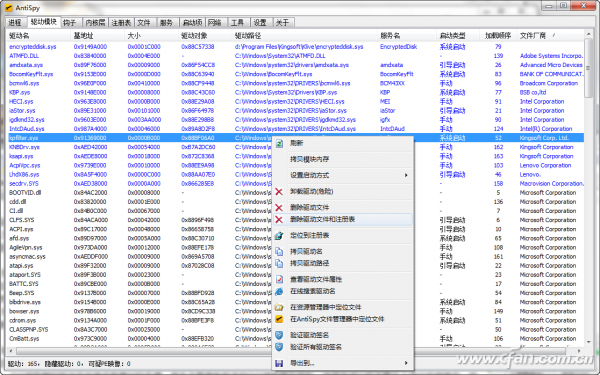Image resolution: width=600 pixels, height=375 pixels.
Task: Switch to the 启动项 tab
Action: pyautogui.click(x=192, y=23)
